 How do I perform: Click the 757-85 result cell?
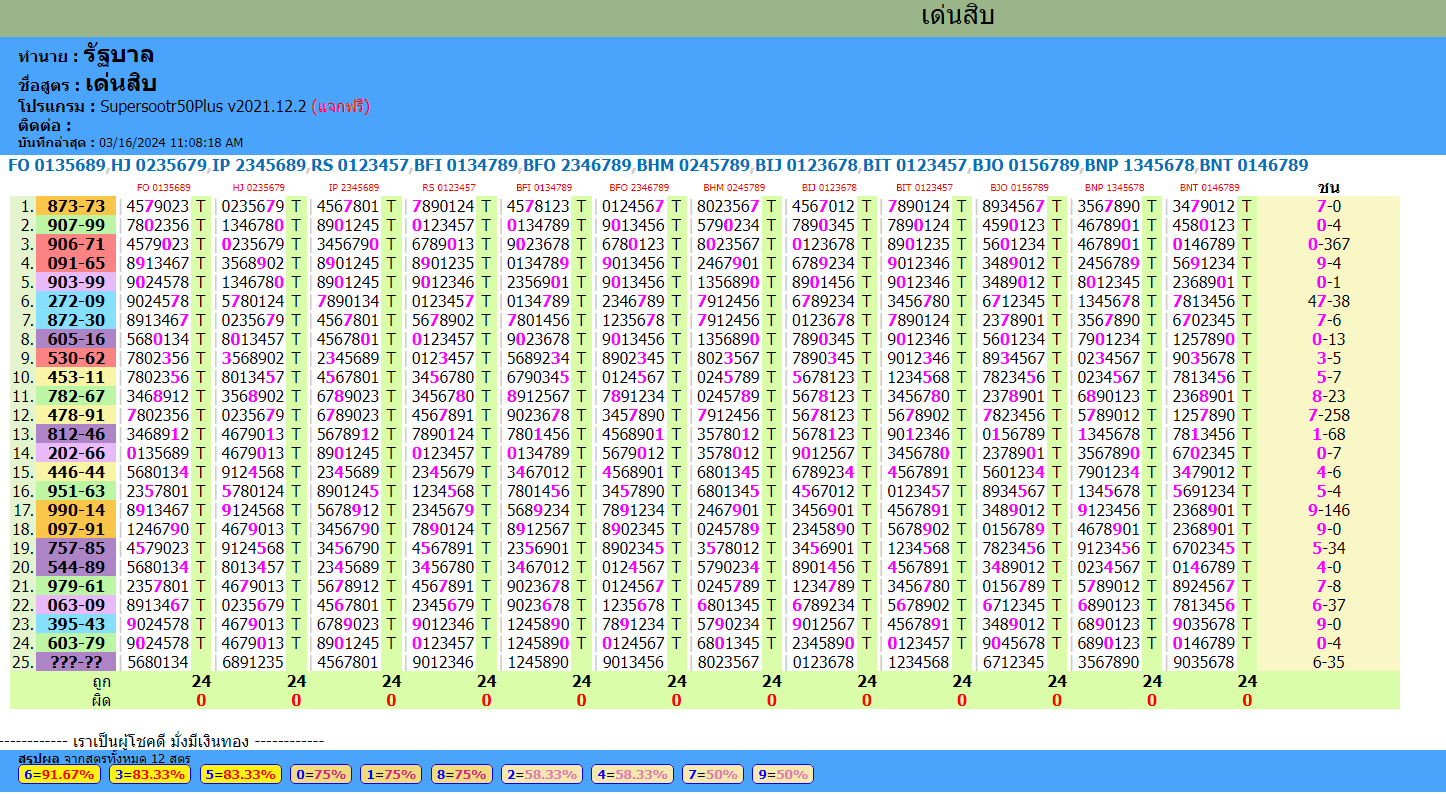76,548
